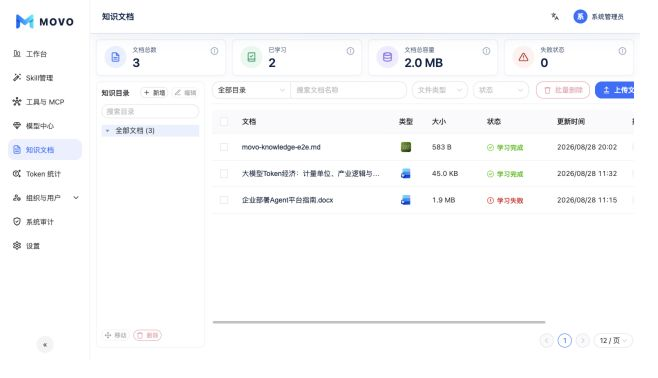Go to 工具与 MCP page

pos(45,102)
